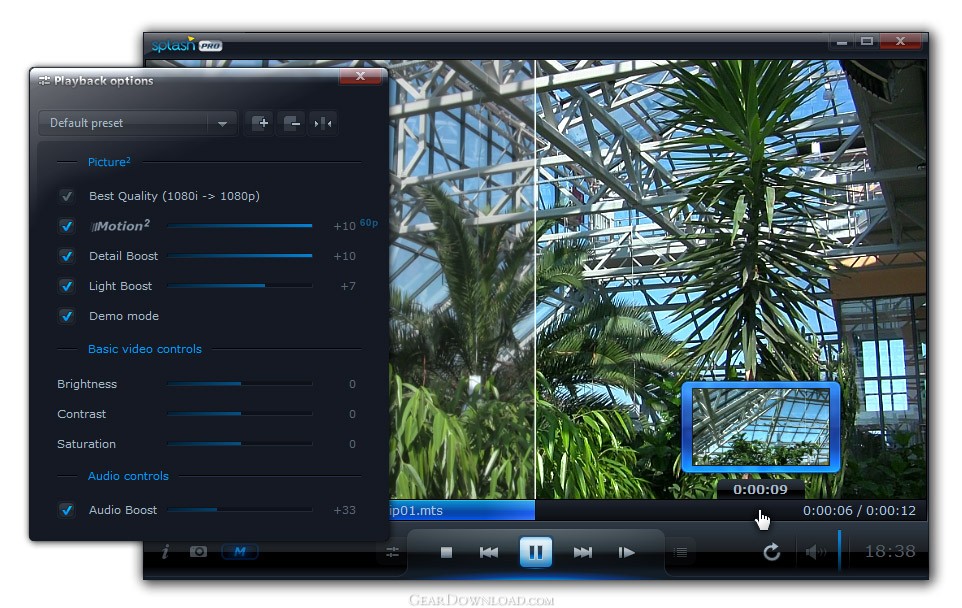Click the 18:38 clock readout
Screen dimensions: 962x608
(890, 552)
